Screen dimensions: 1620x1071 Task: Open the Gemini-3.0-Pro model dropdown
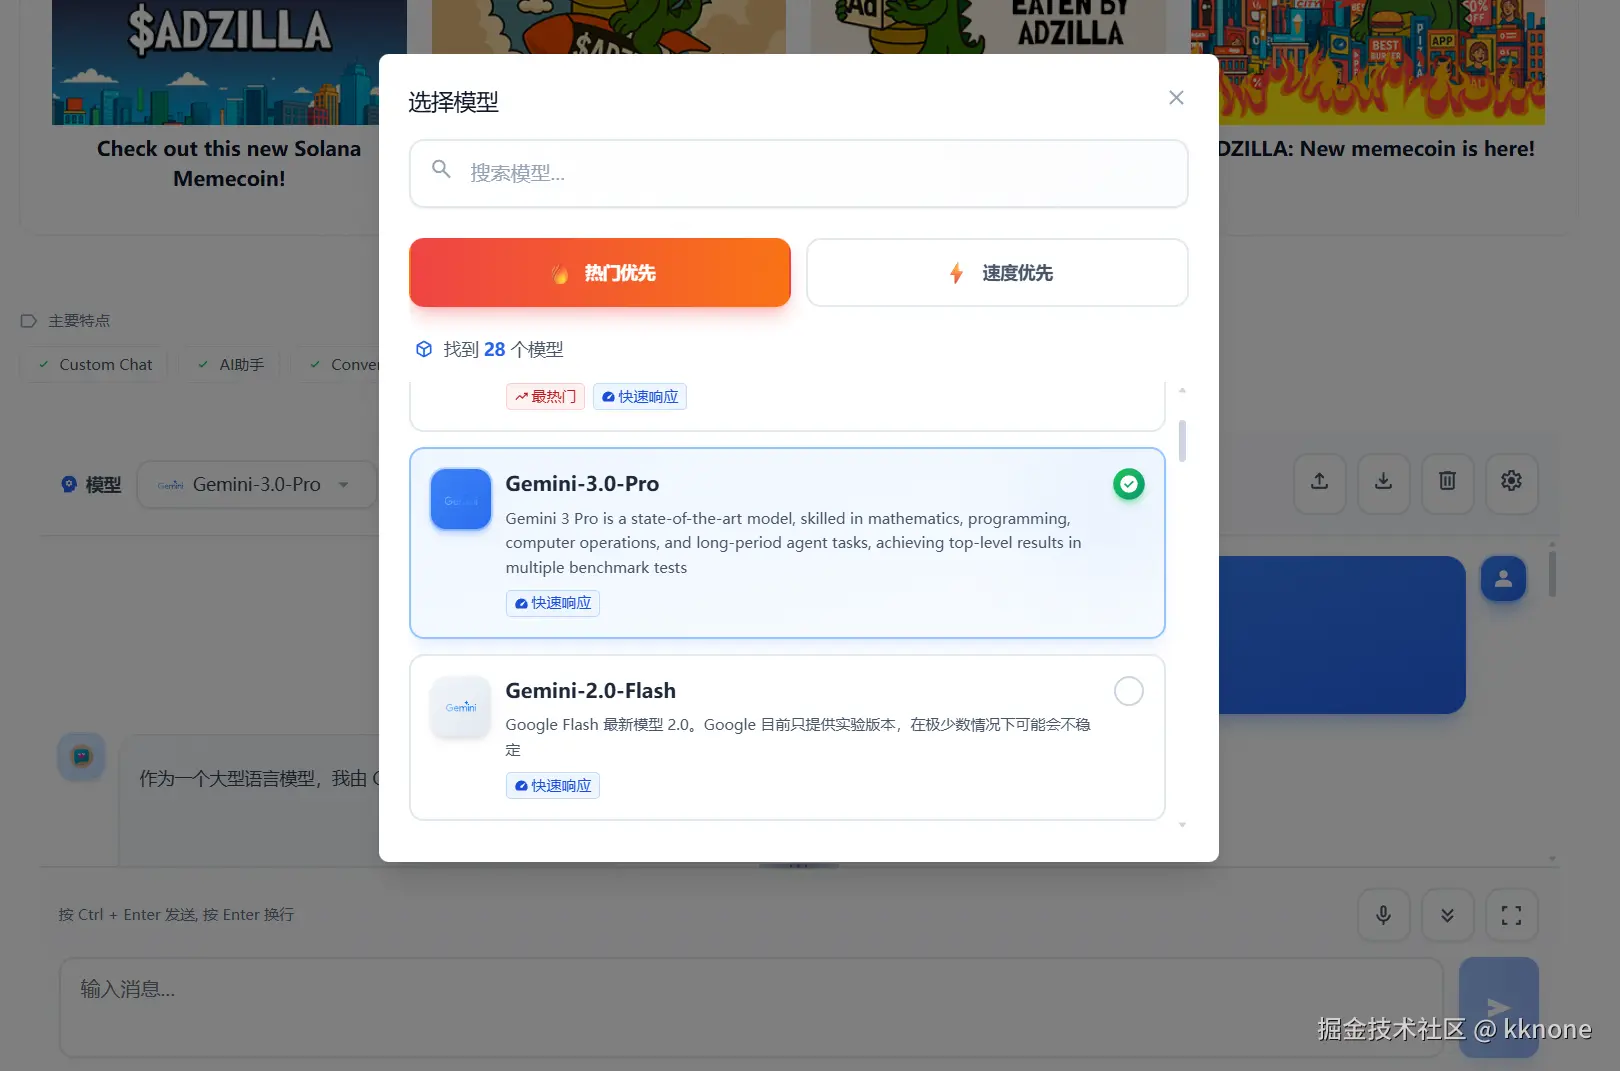[257, 485]
